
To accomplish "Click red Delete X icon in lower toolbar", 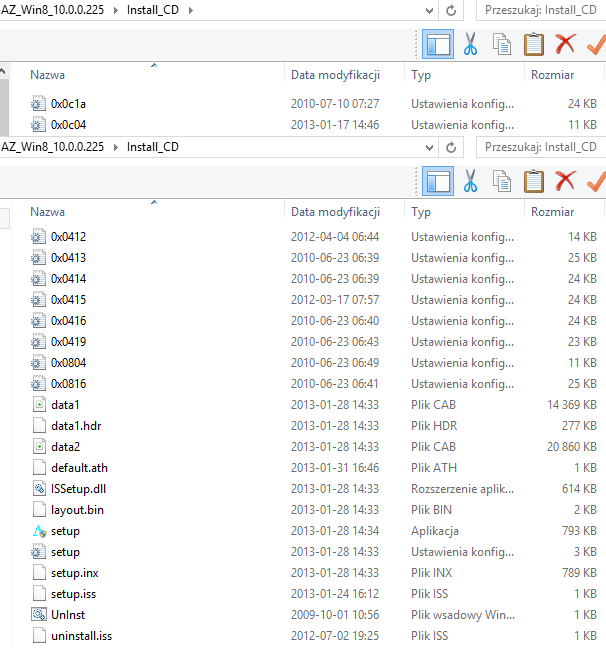I will tap(565, 181).
